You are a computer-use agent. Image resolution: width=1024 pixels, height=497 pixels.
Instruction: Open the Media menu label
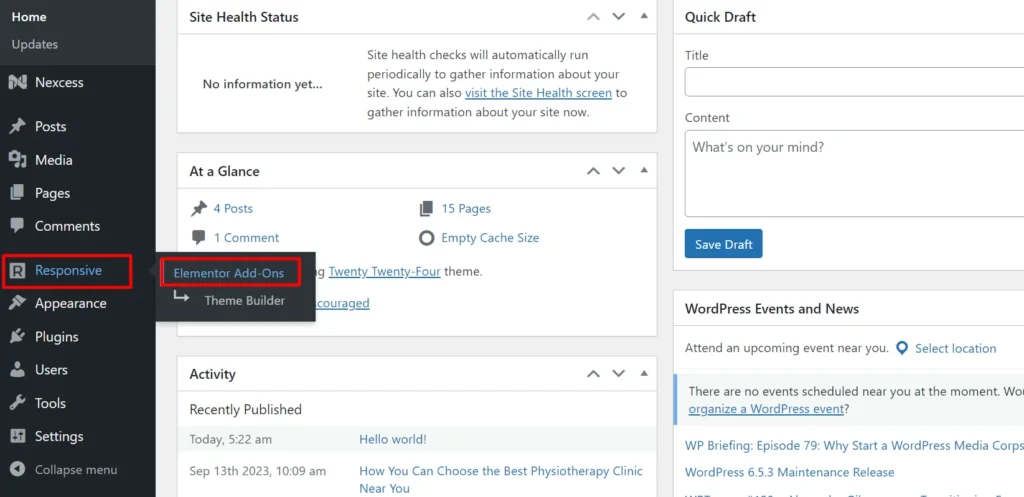click(54, 160)
